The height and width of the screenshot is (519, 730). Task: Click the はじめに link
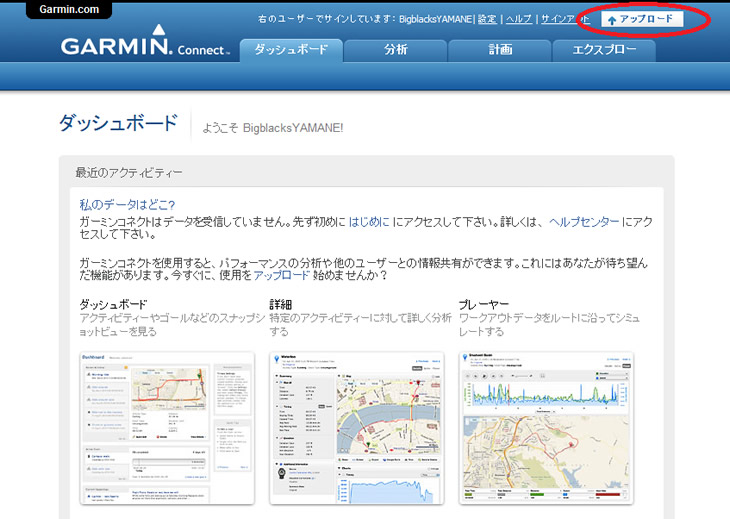[369, 222]
